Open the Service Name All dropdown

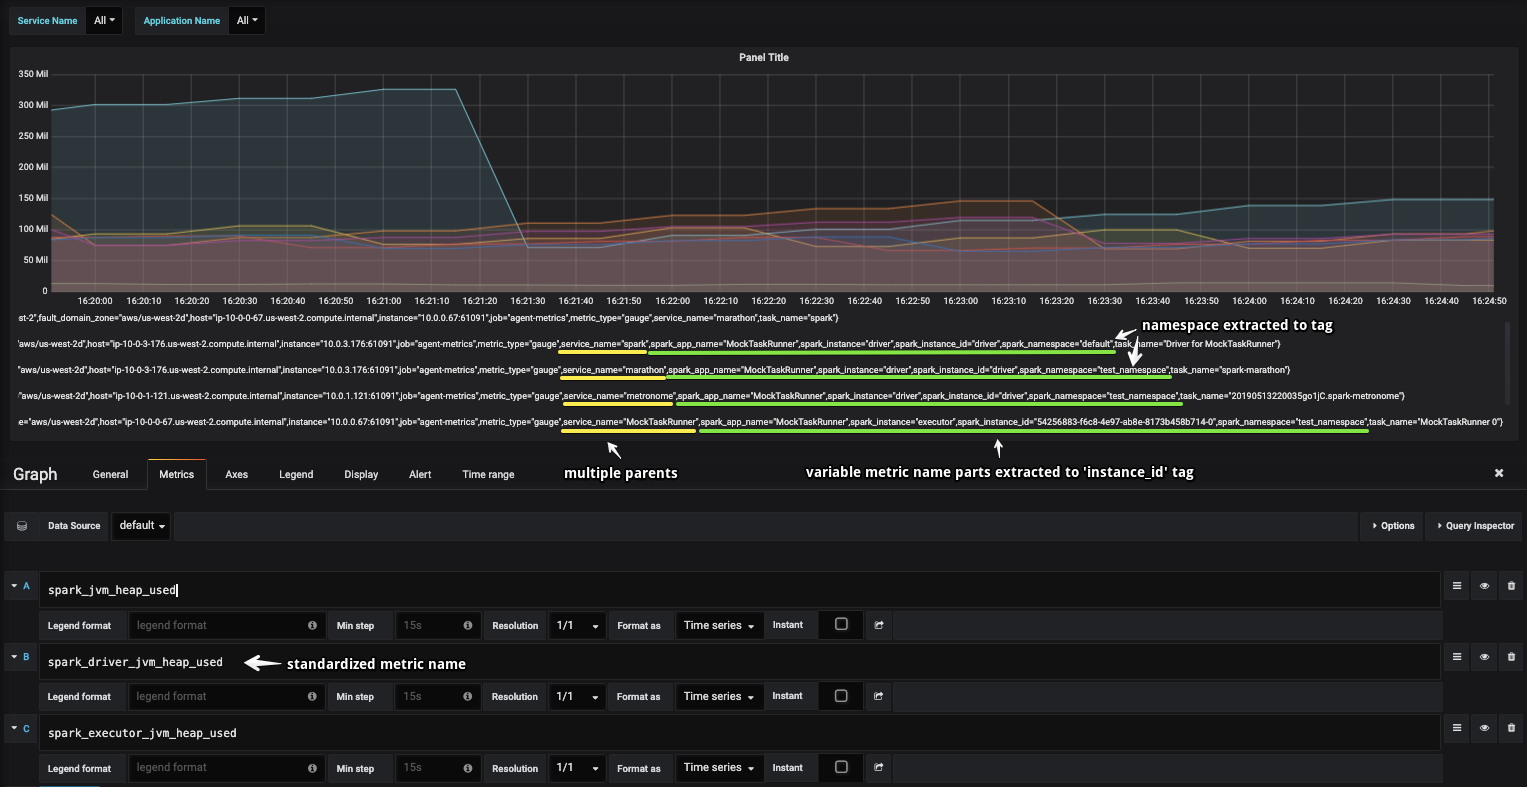coord(104,20)
